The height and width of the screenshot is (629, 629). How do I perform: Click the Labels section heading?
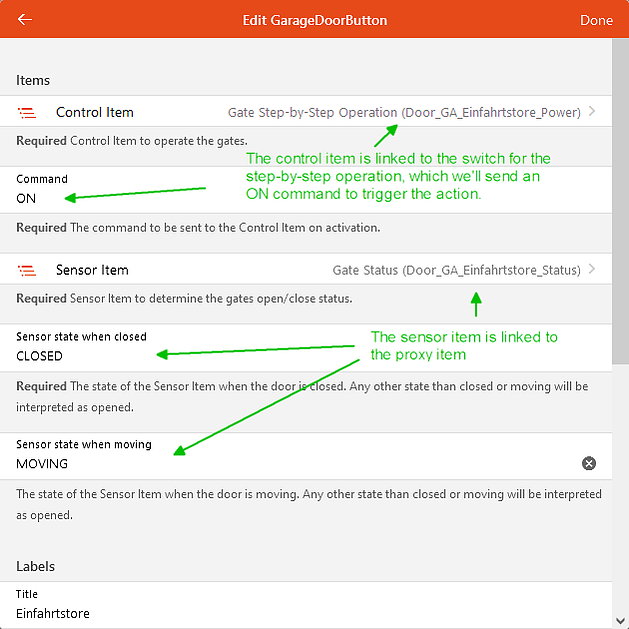(x=35, y=566)
